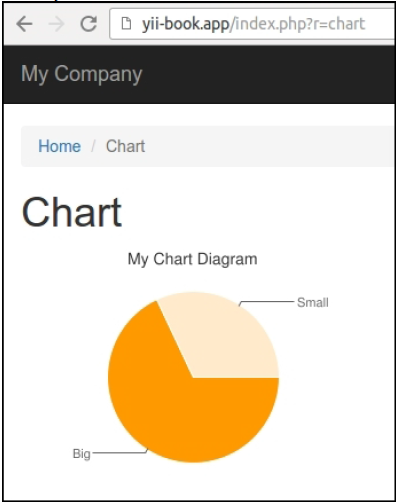Click the large Chart page heading
This screenshot has height=503, width=398.
[72, 212]
